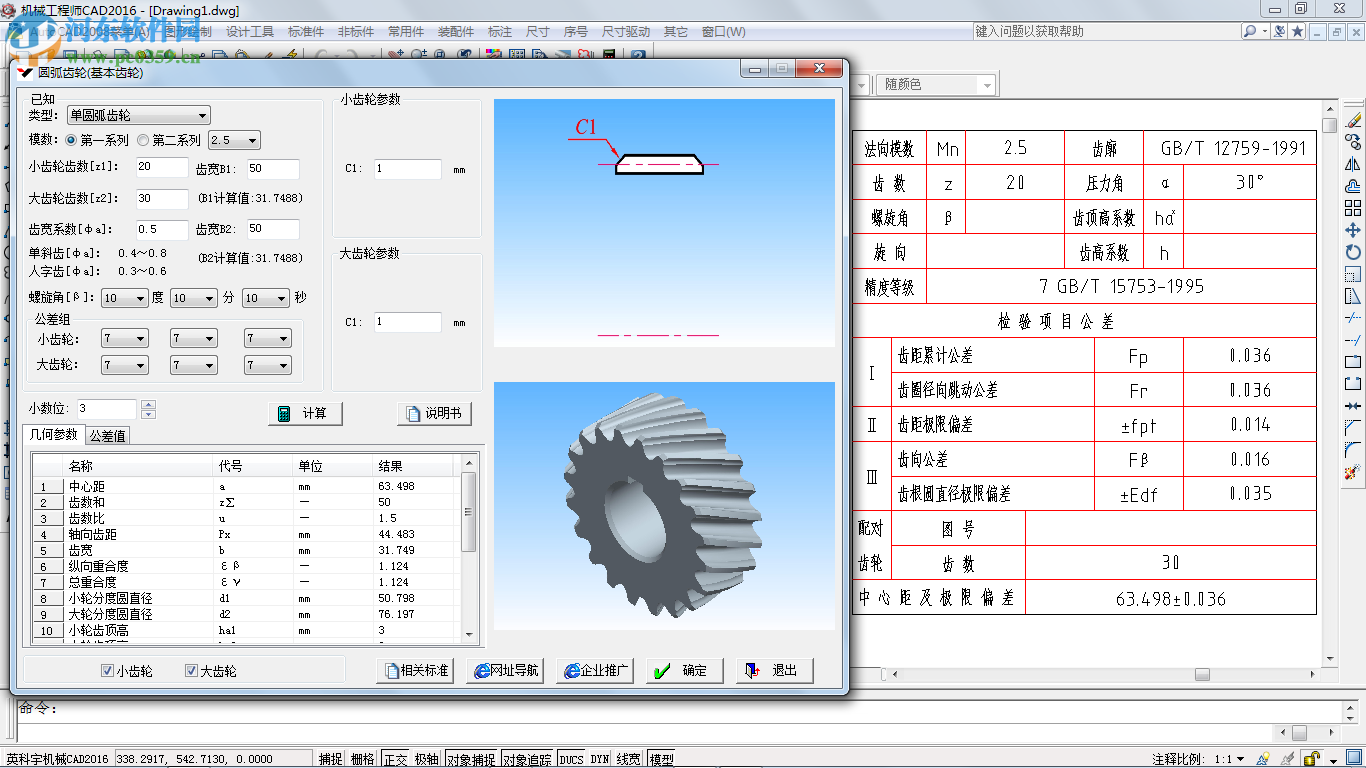
Task: Click the help search magnifier icon
Action: pos(1250,32)
